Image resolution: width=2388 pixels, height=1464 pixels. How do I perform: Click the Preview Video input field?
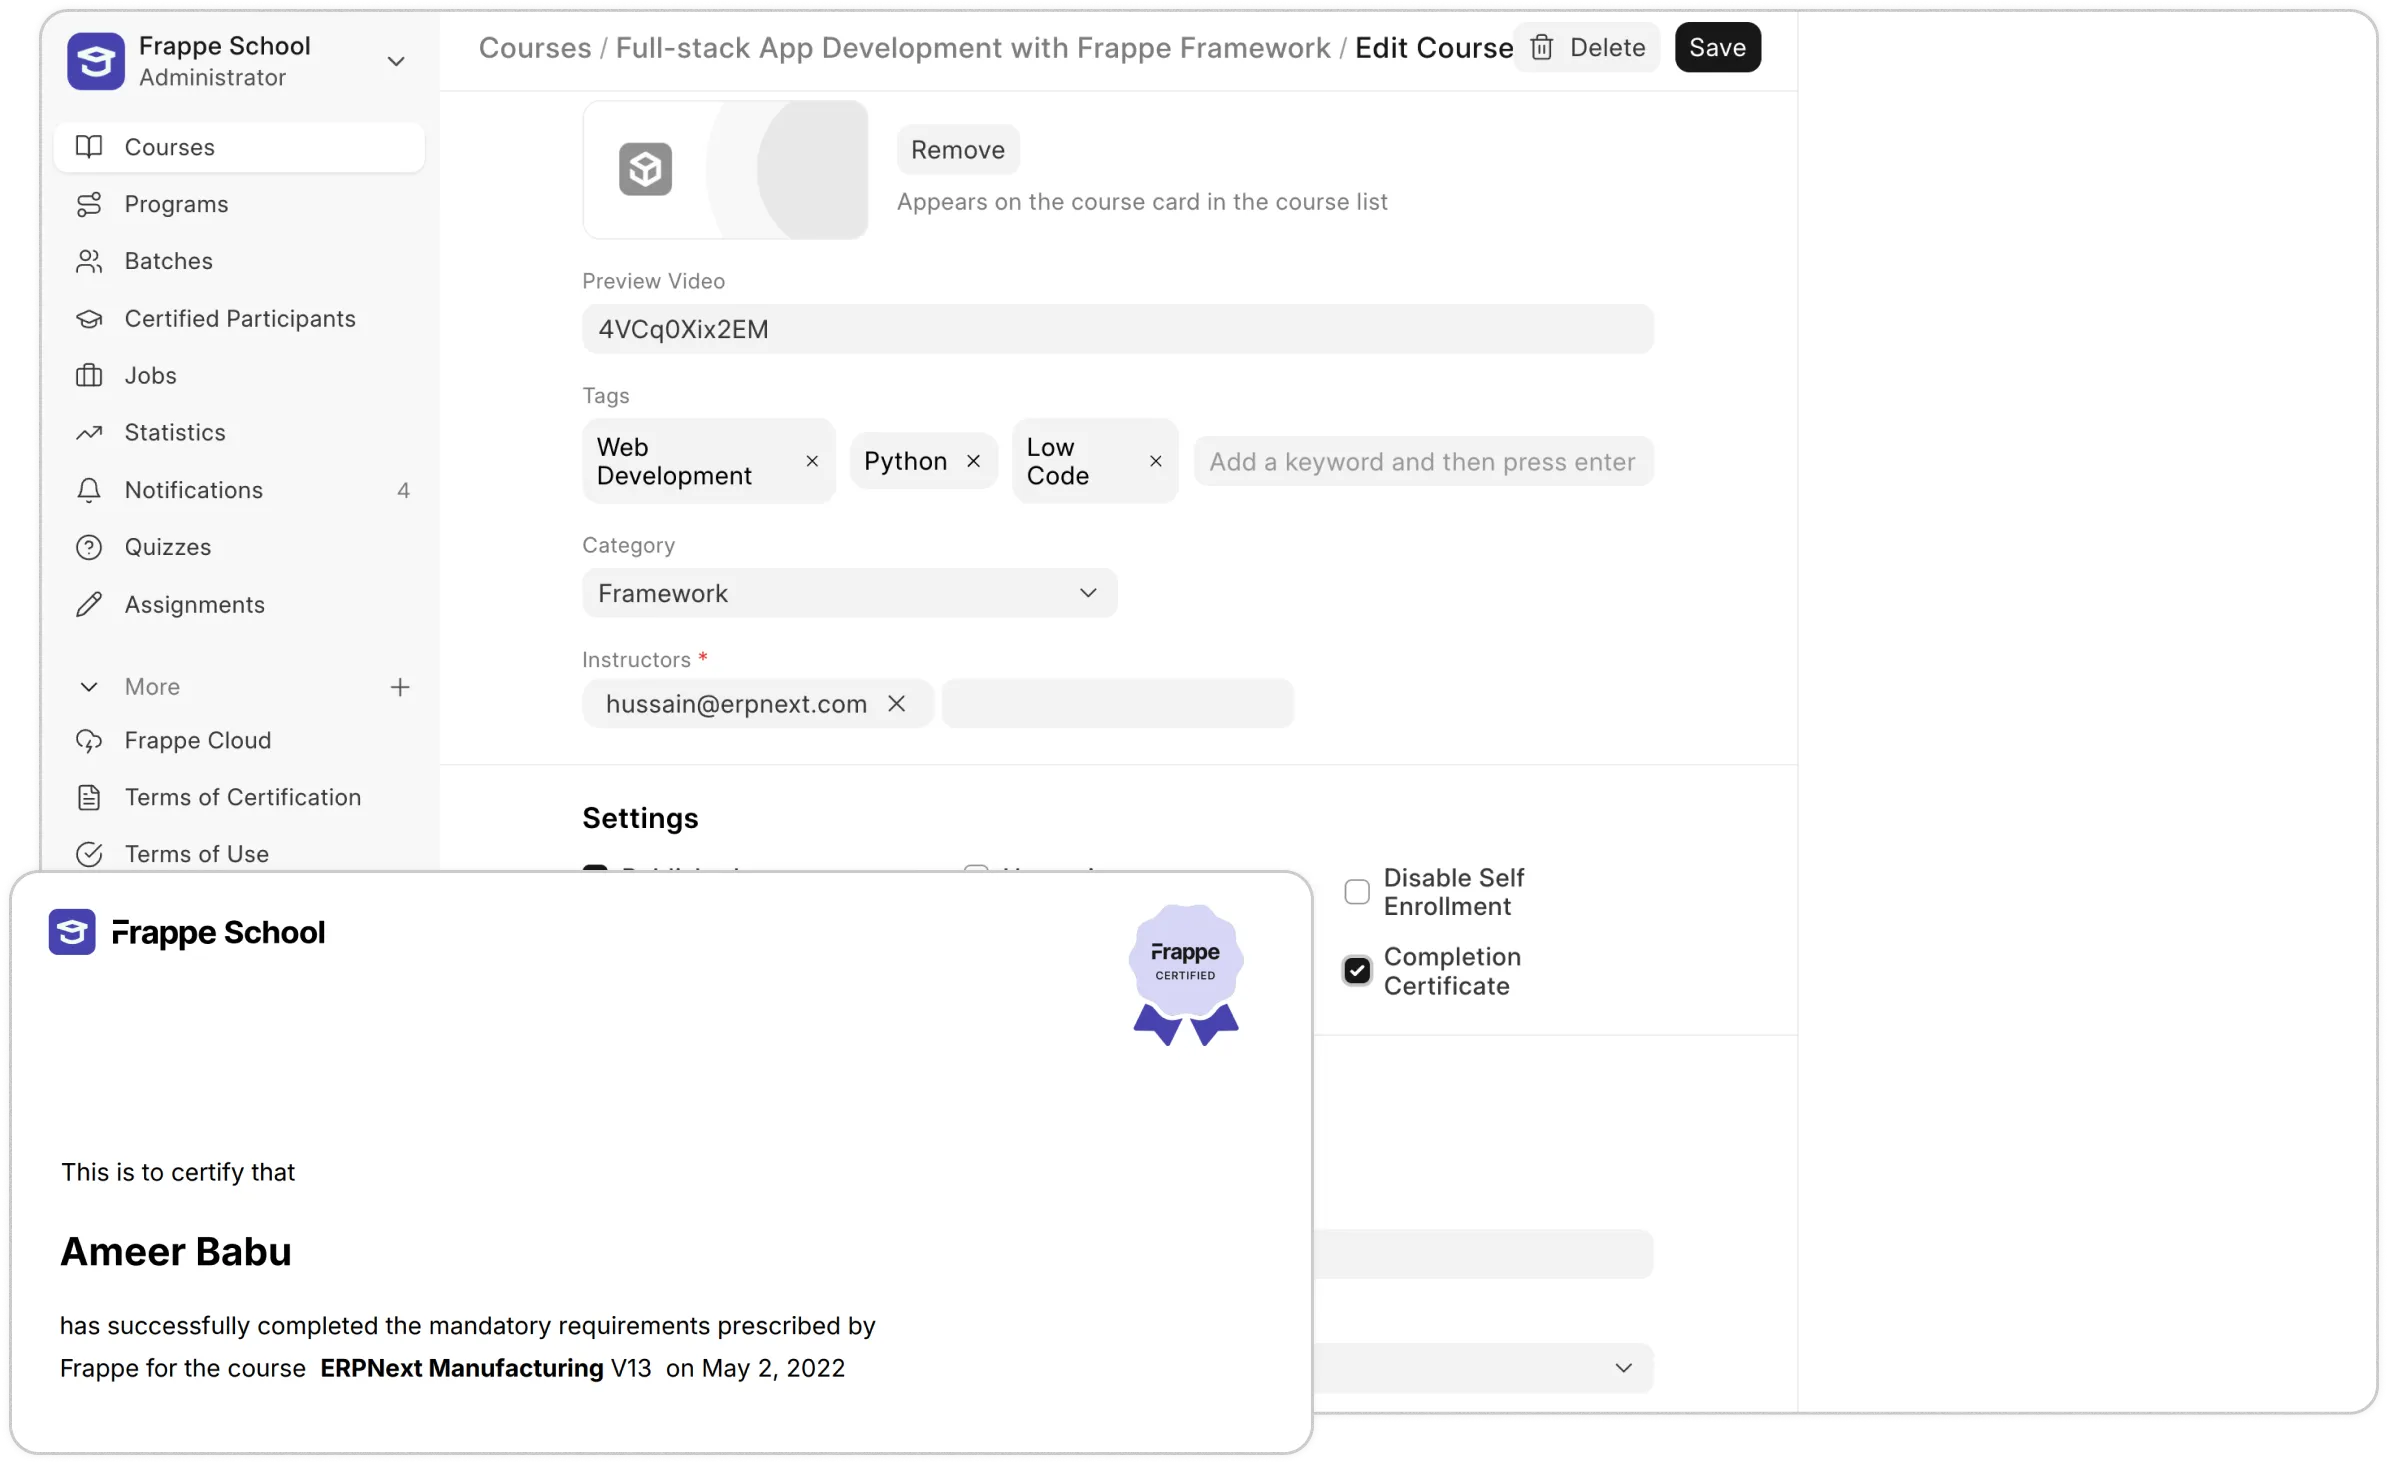click(x=1117, y=329)
